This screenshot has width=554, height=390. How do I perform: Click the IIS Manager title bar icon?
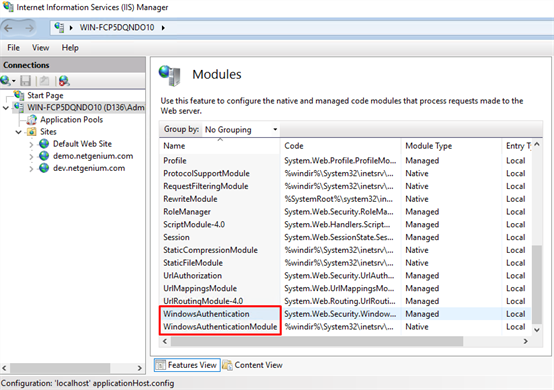[8, 7]
